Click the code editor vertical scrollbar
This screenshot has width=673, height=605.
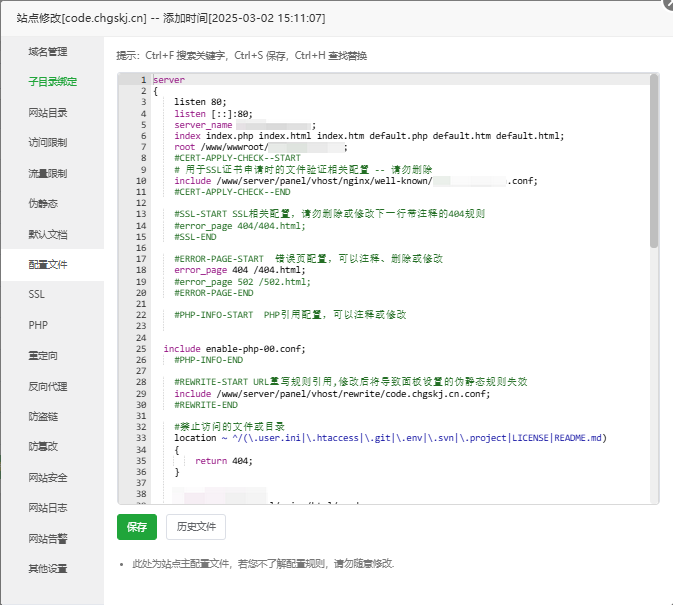click(654, 160)
